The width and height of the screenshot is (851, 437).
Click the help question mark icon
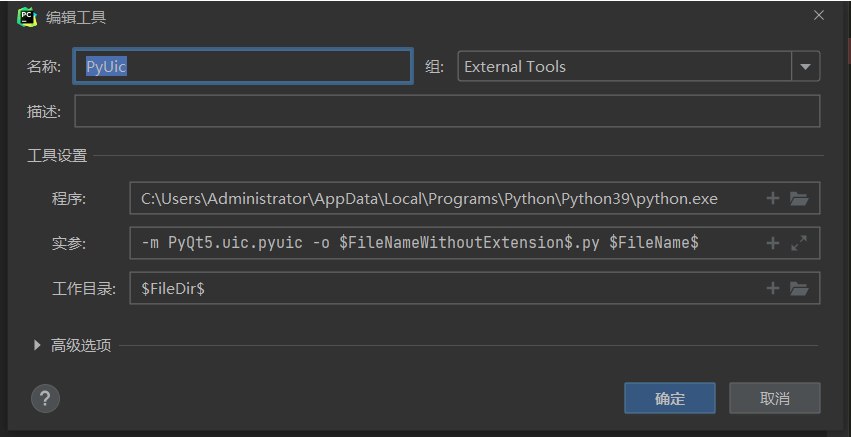coord(45,398)
